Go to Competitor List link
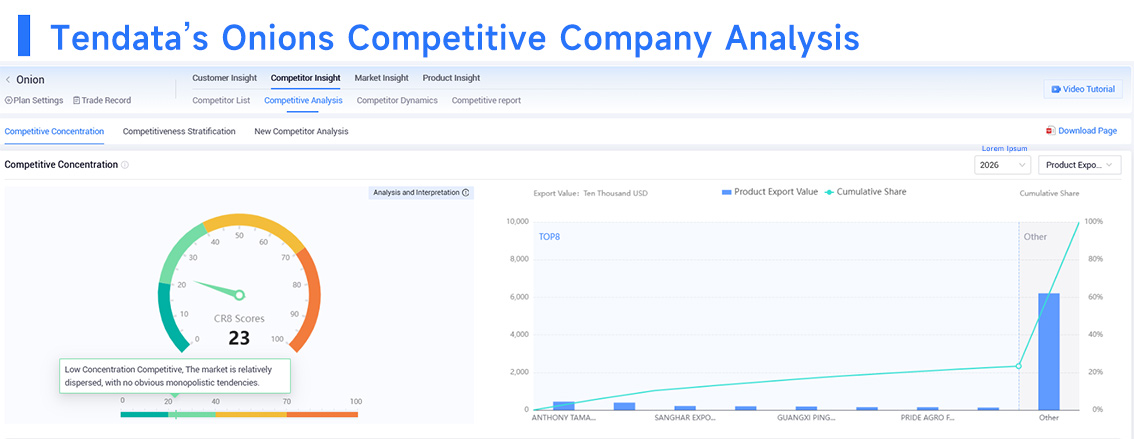Screen dimensions: 1134x439 [221, 101]
